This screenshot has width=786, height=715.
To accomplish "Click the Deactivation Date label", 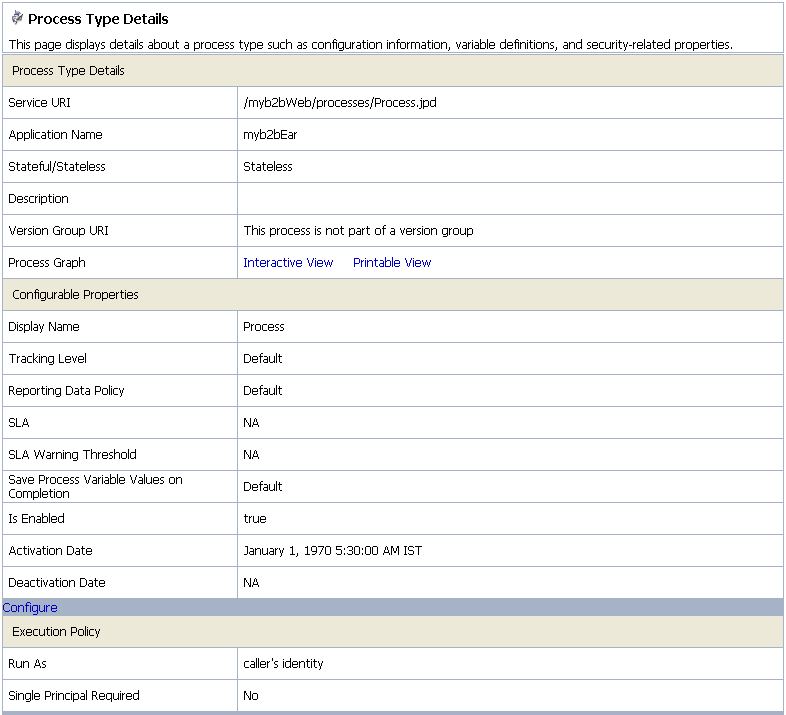I will click(x=57, y=583).
